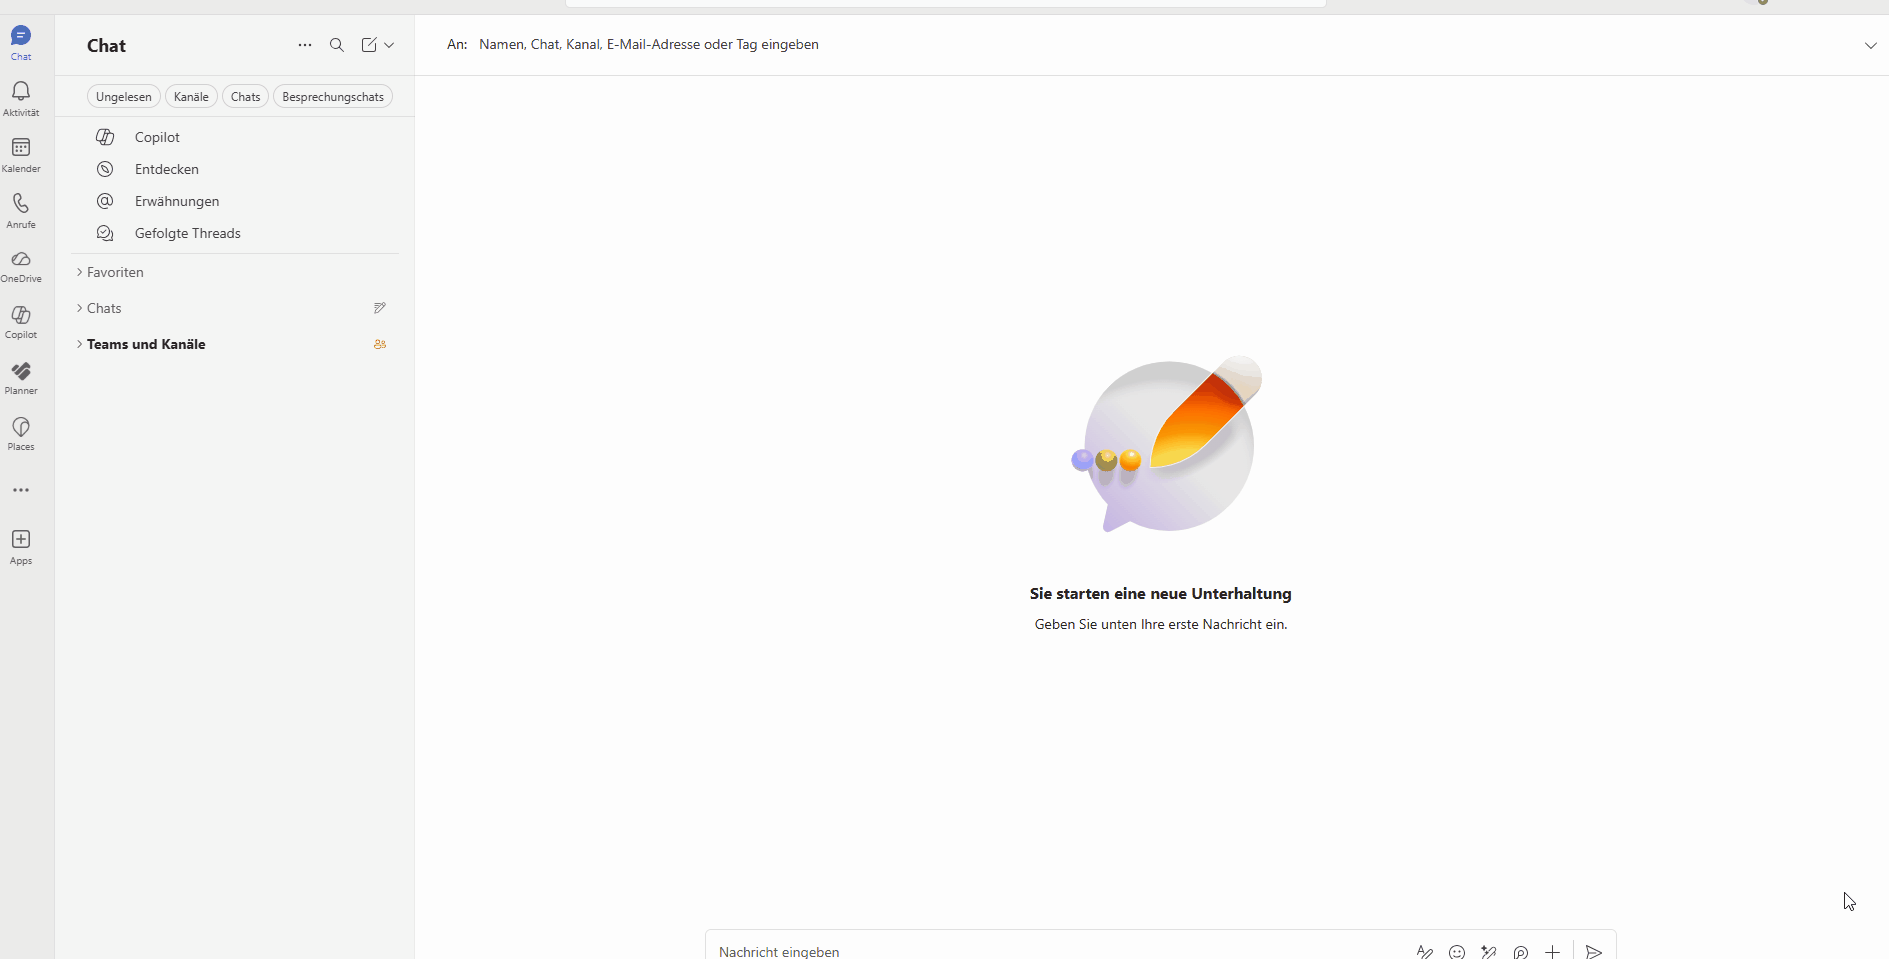Image resolution: width=1889 pixels, height=959 pixels.
Task: Open the Apps store icon
Action: 21,545
